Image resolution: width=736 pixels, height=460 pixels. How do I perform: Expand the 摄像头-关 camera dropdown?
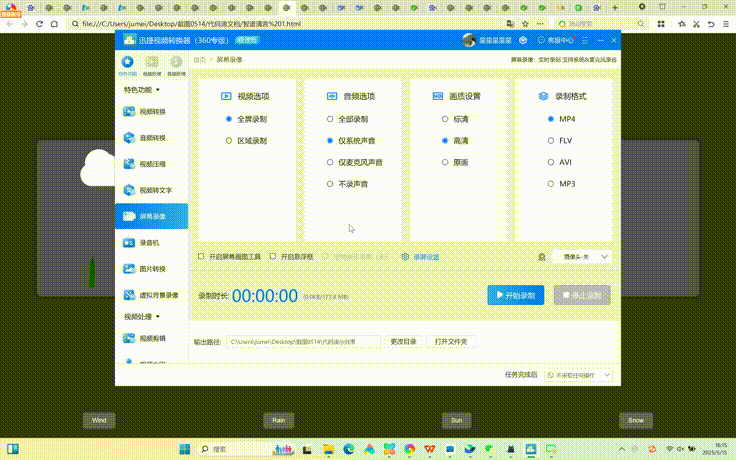tap(582, 257)
